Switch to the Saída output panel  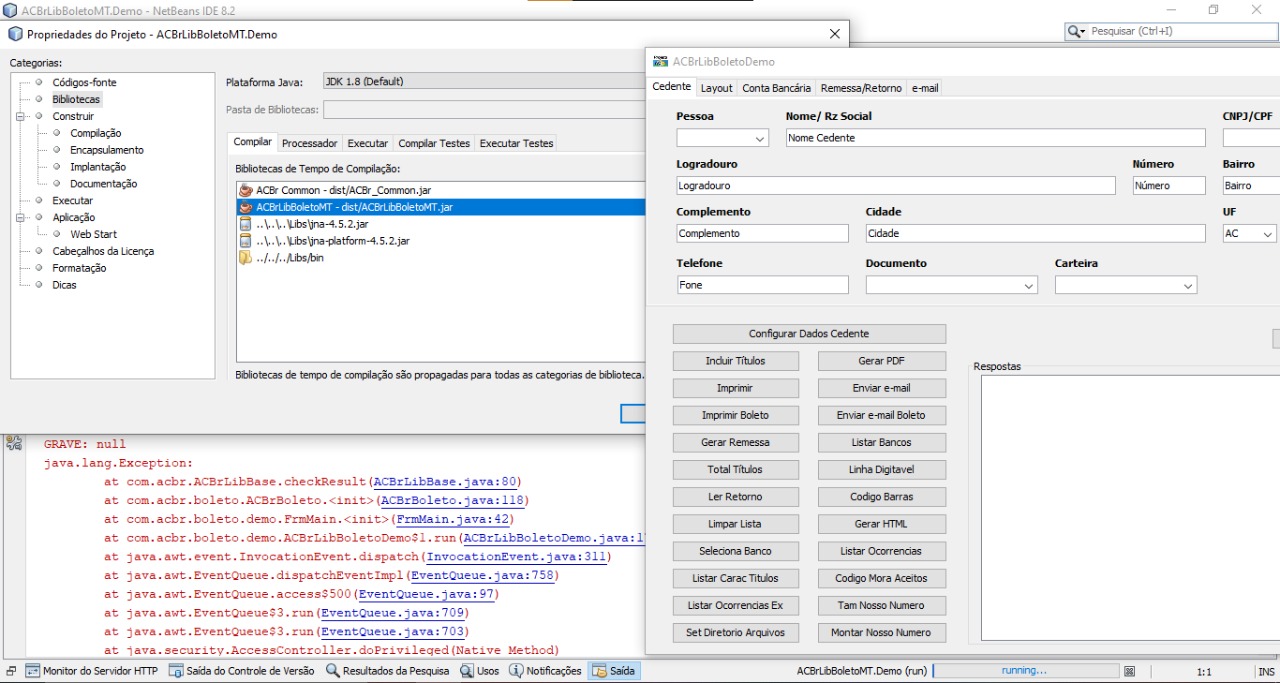pyautogui.click(x=614, y=671)
